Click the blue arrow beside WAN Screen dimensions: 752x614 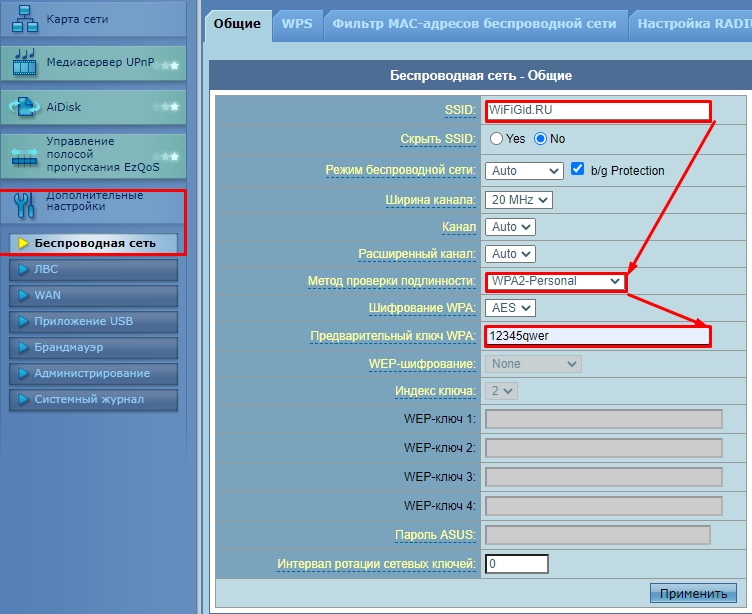click(x=23, y=295)
